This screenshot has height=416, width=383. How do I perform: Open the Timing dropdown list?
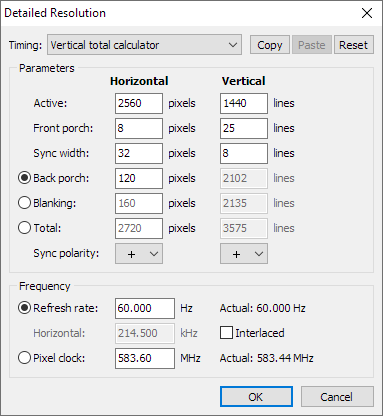click(x=144, y=45)
